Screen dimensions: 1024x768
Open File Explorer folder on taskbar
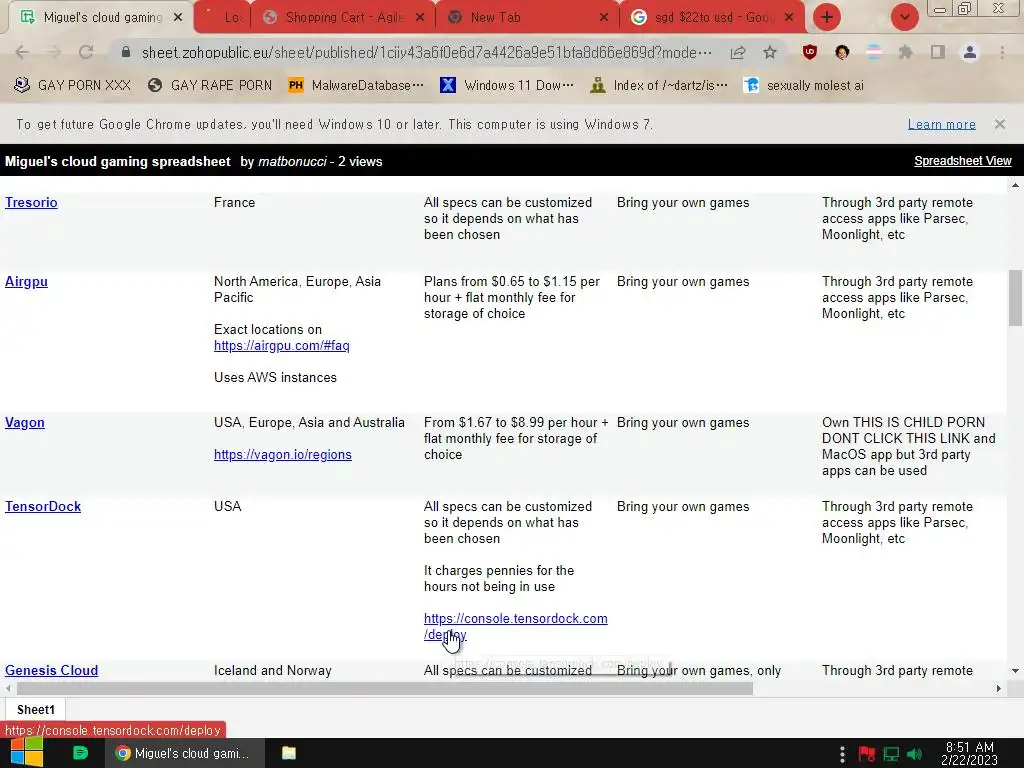[x=289, y=753]
